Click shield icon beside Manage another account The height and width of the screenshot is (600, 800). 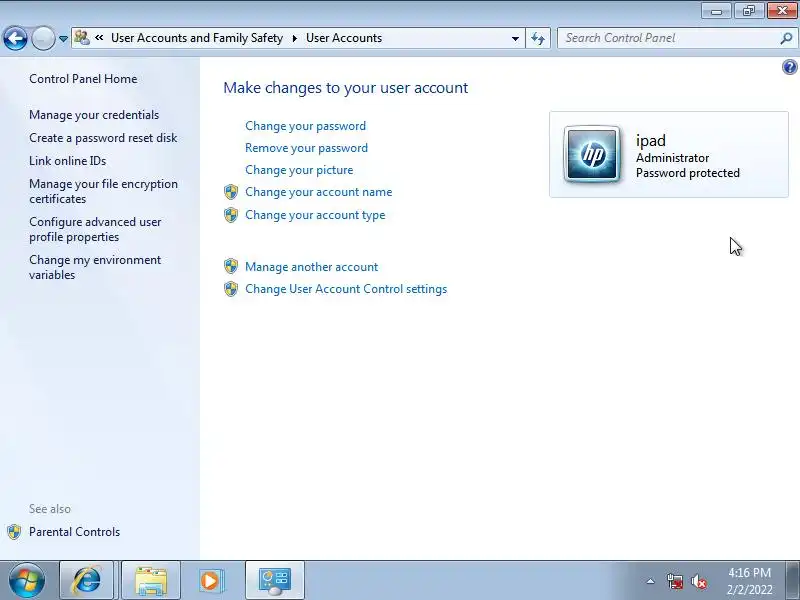(x=231, y=266)
